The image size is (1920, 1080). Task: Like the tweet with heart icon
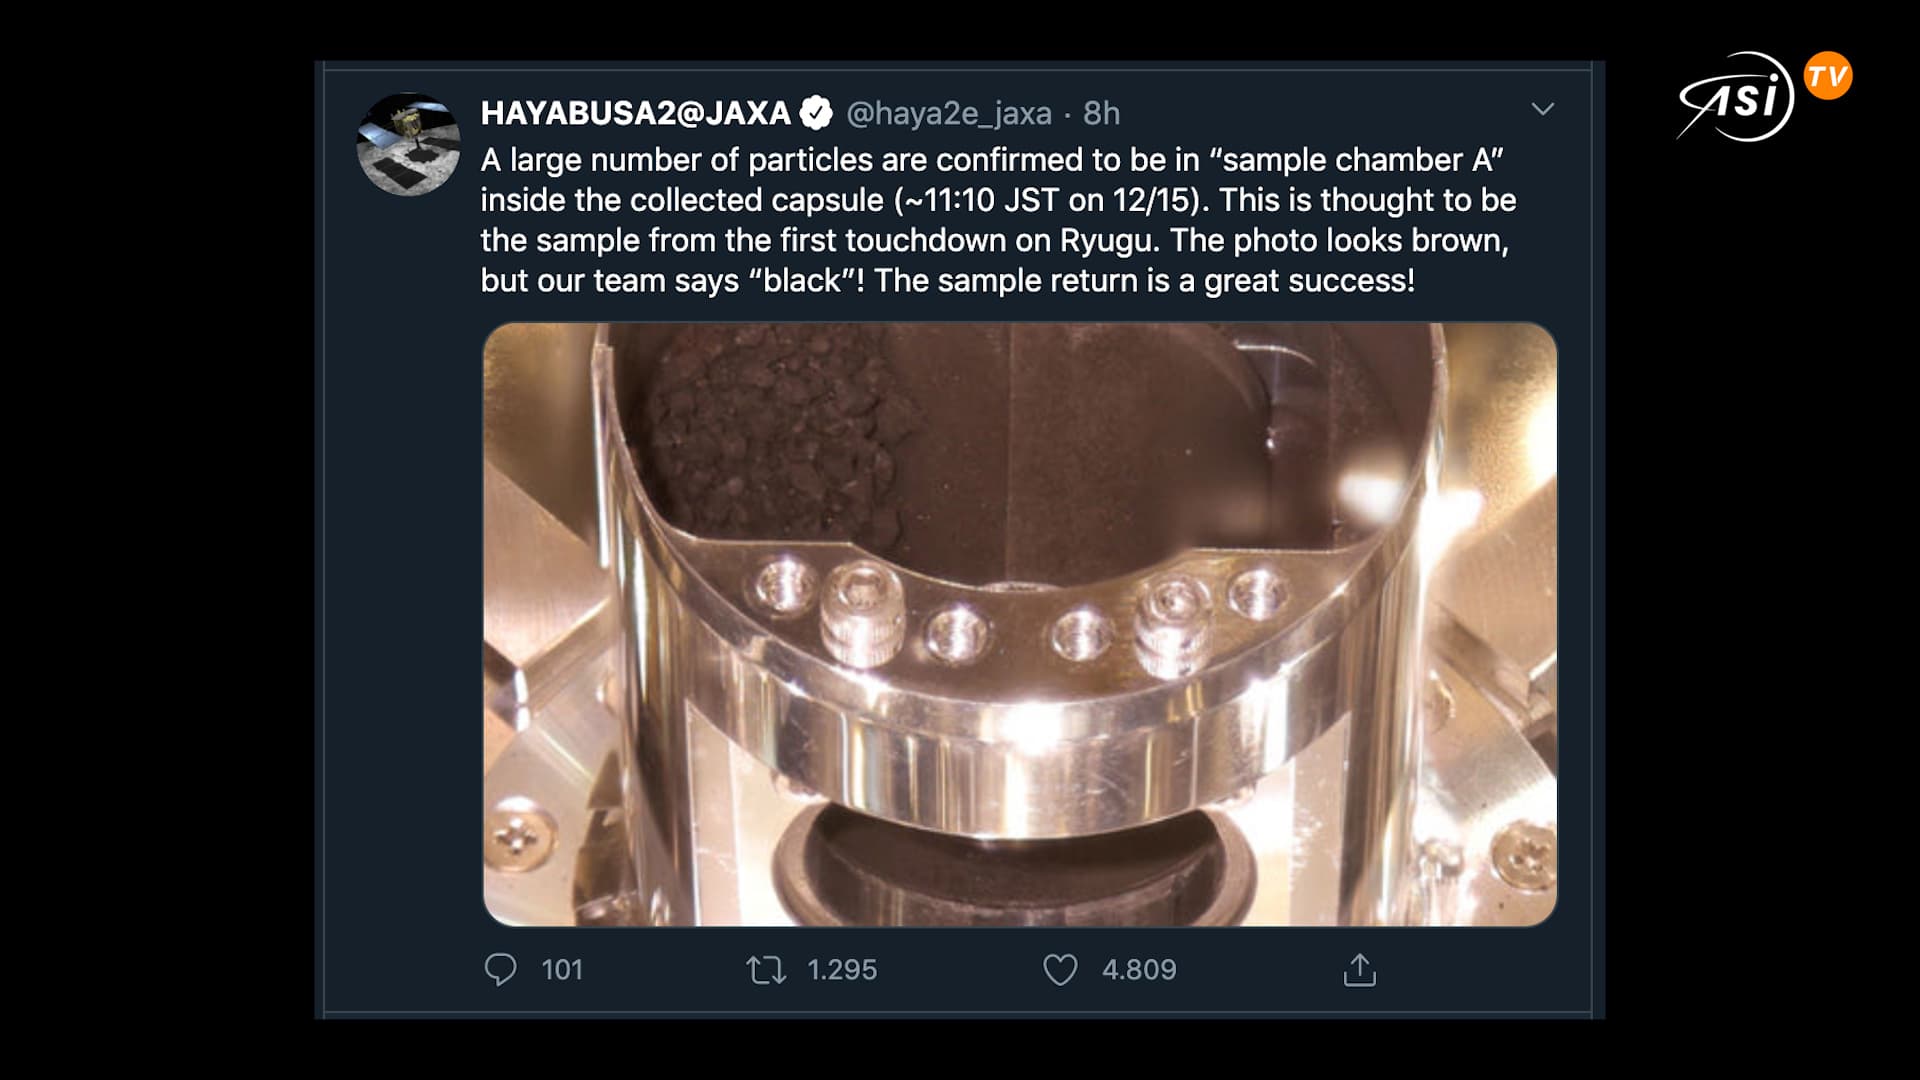[x=1060, y=969]
